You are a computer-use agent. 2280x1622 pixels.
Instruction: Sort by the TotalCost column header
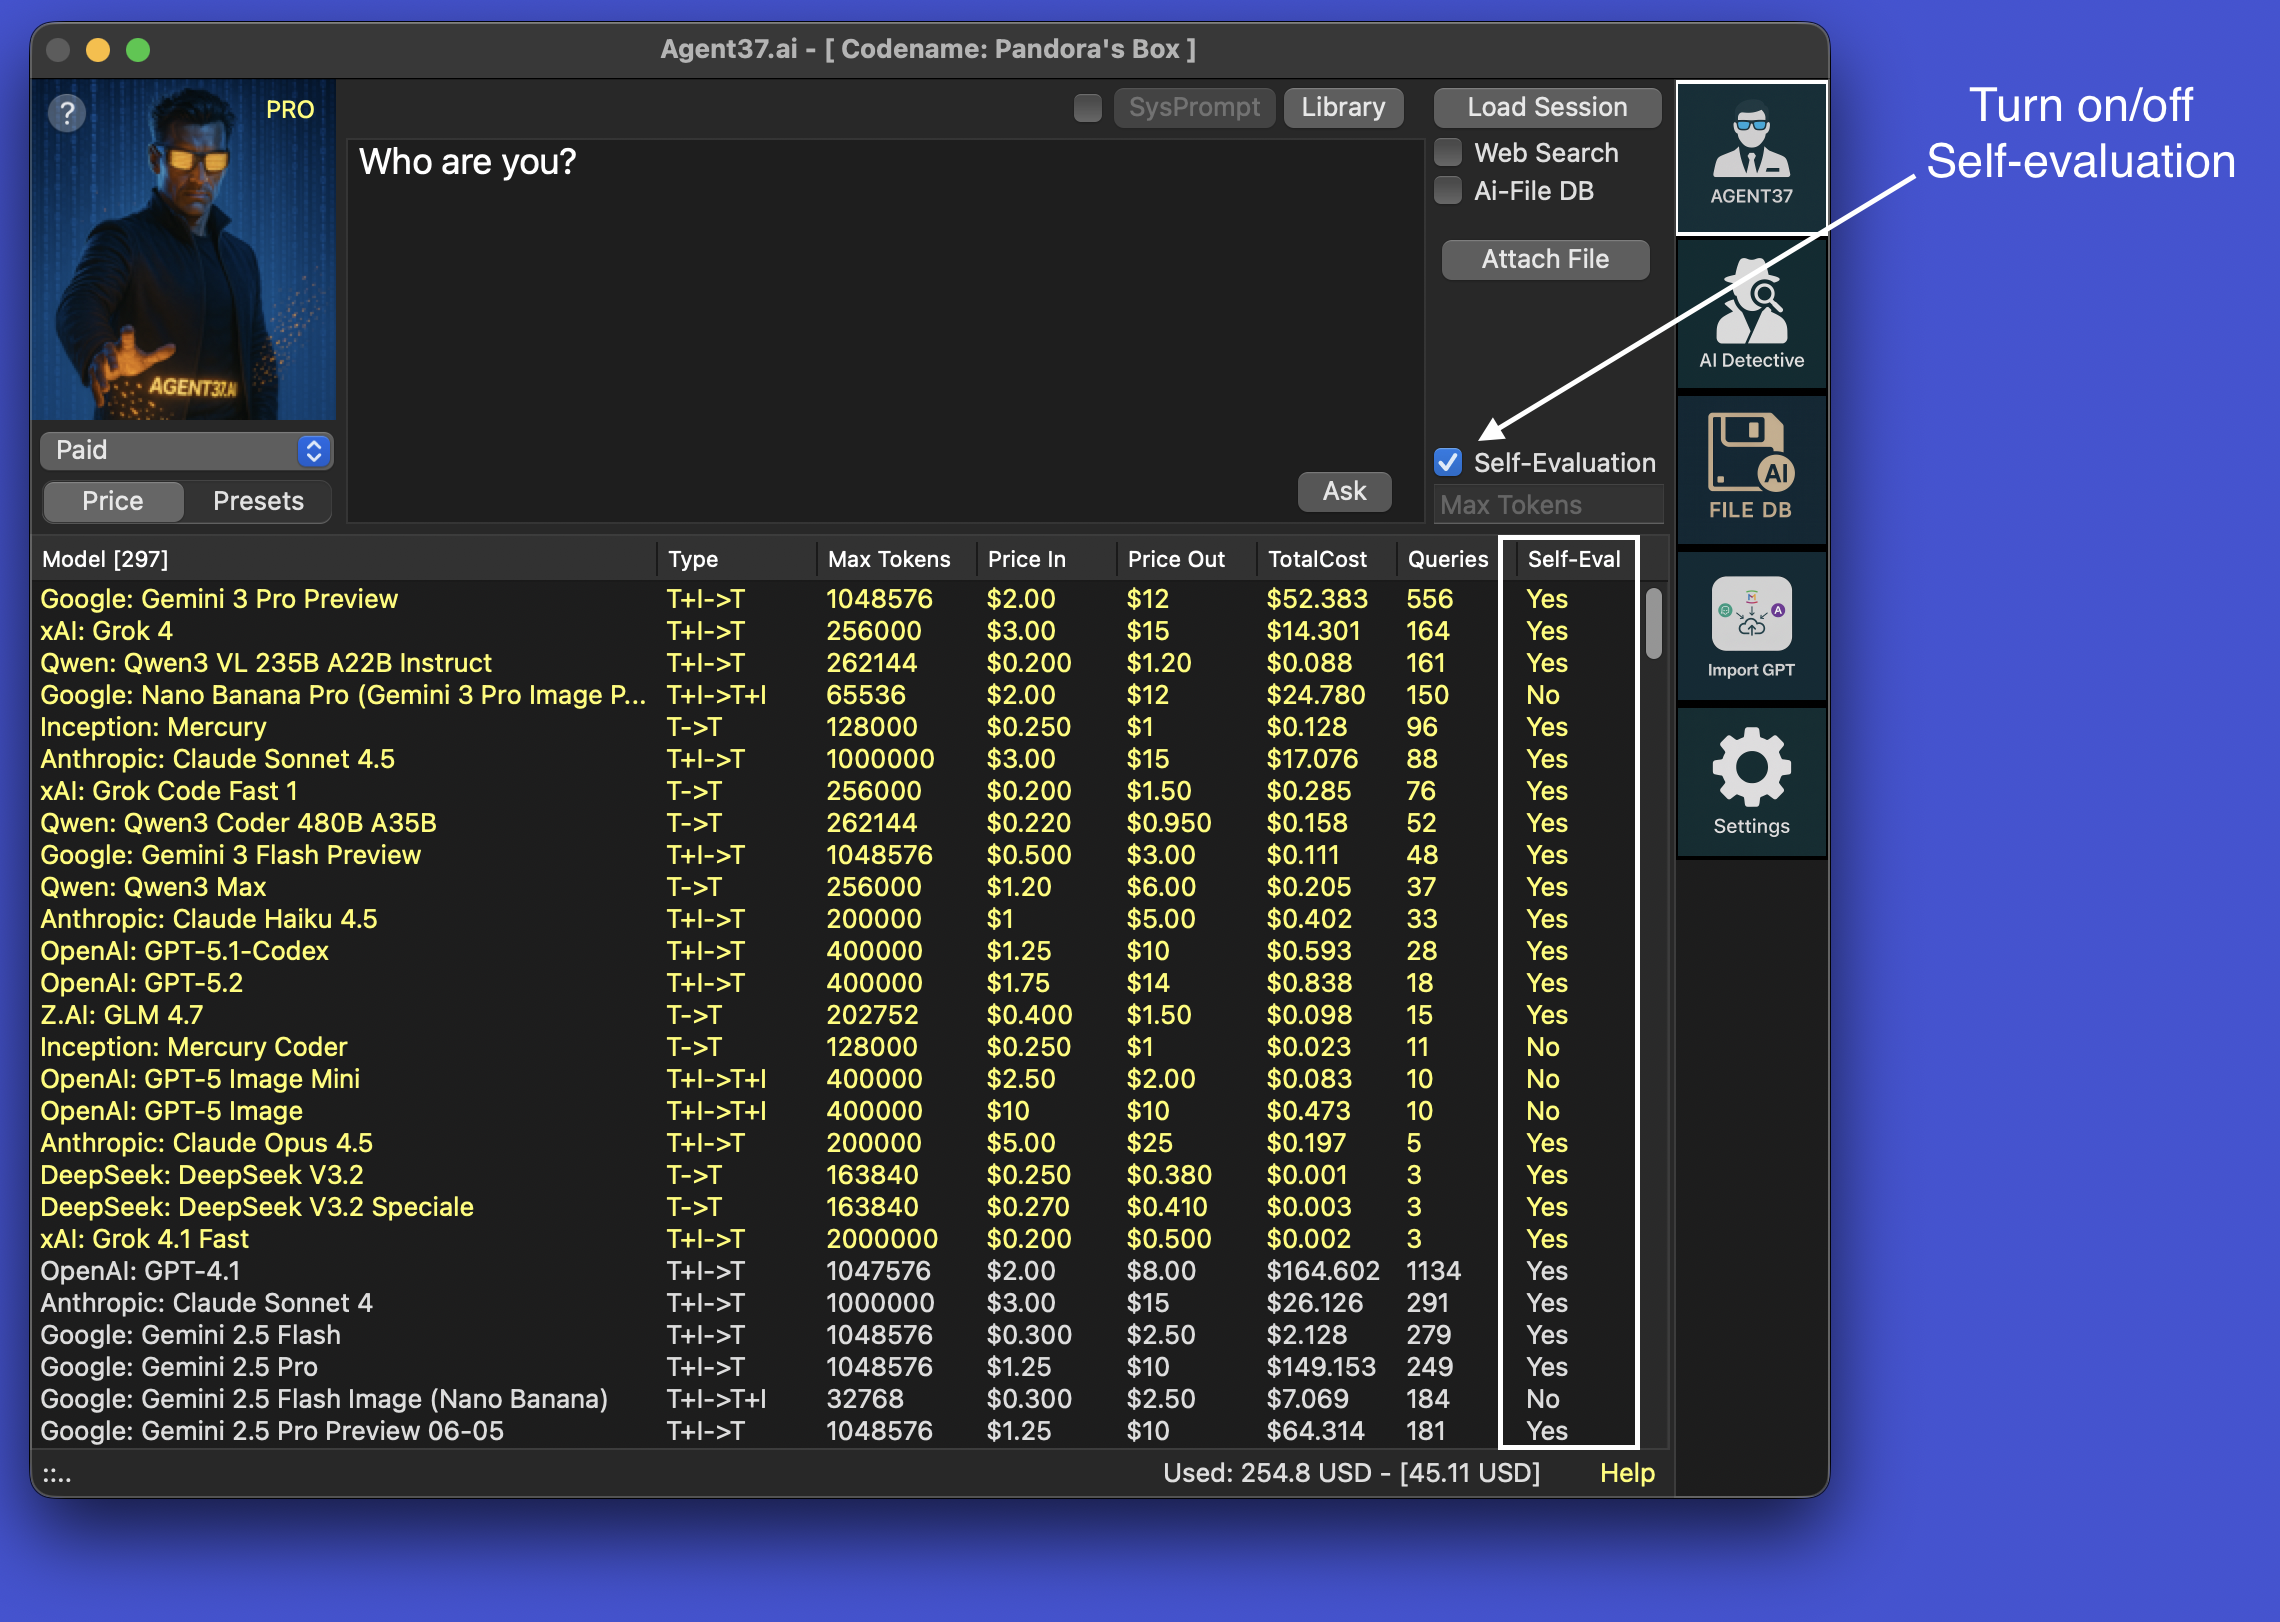[x=1316, y=559]
